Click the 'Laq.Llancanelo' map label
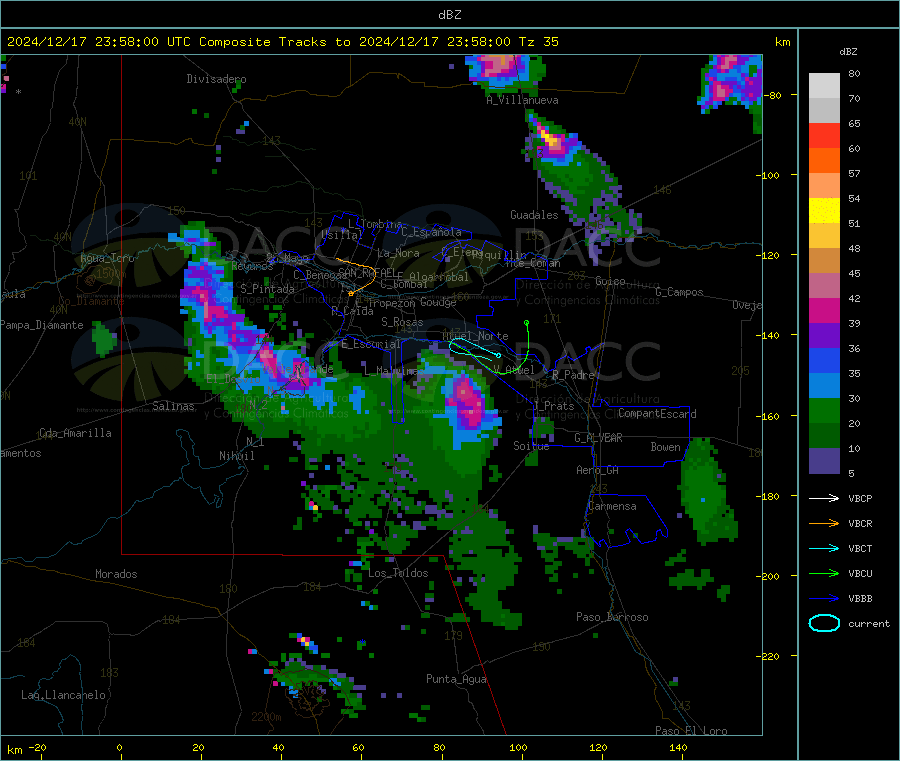Viewport: 900px width, 761px height. coord(63,695)
